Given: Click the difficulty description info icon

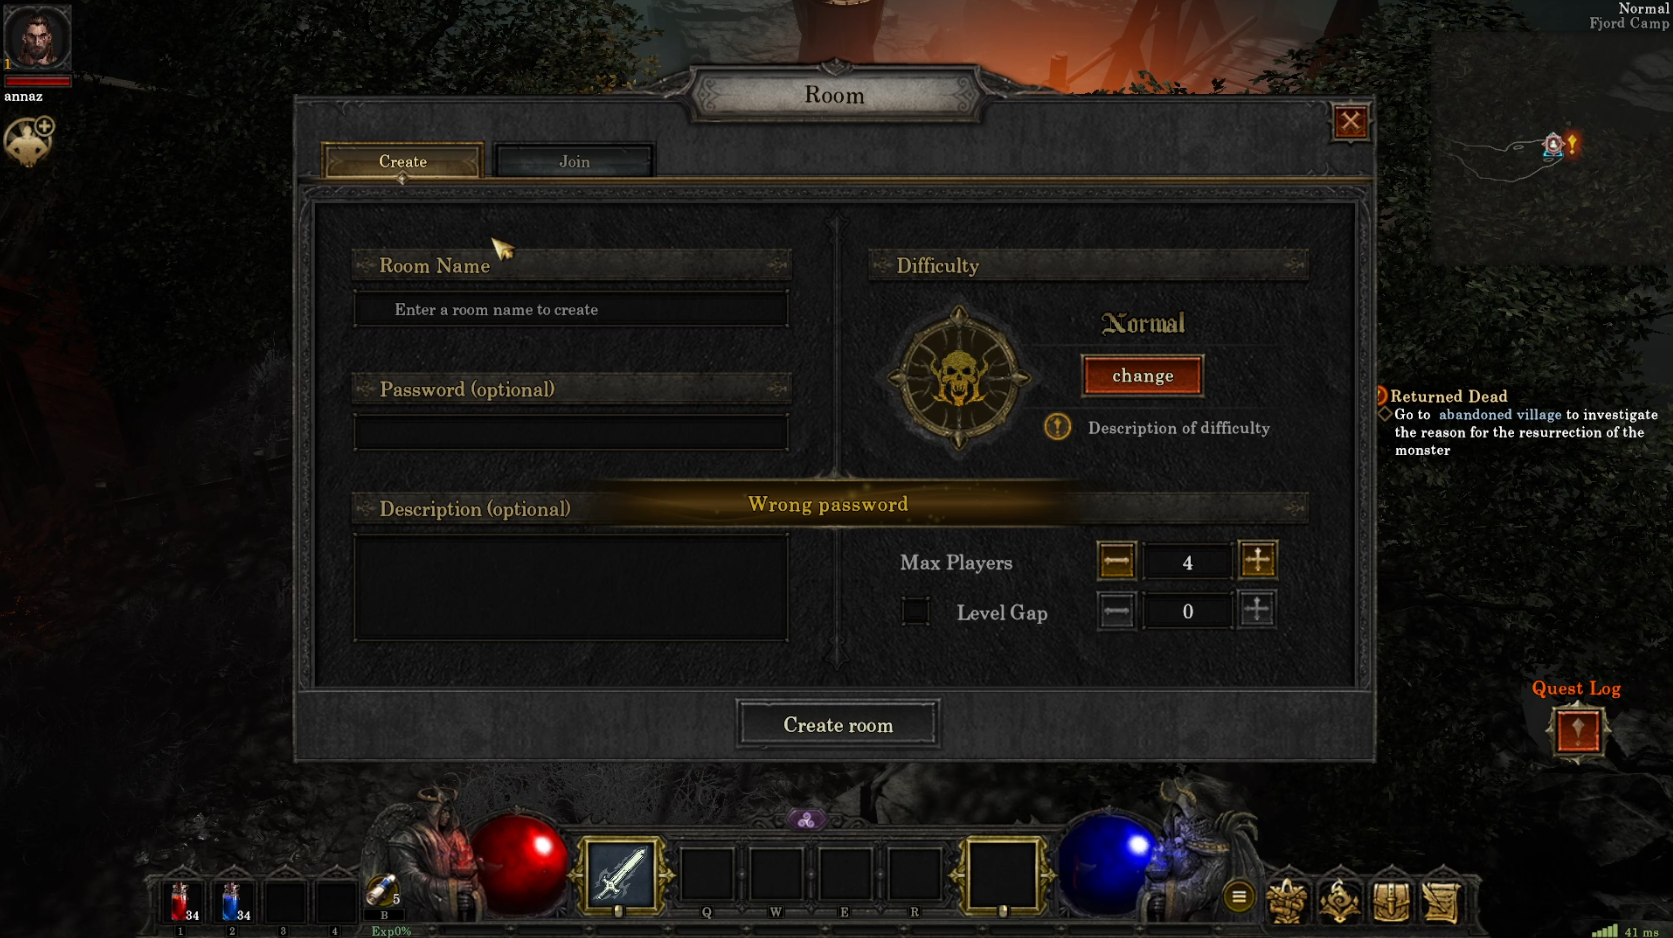Looking at the screenshot, I should 1057,427.
